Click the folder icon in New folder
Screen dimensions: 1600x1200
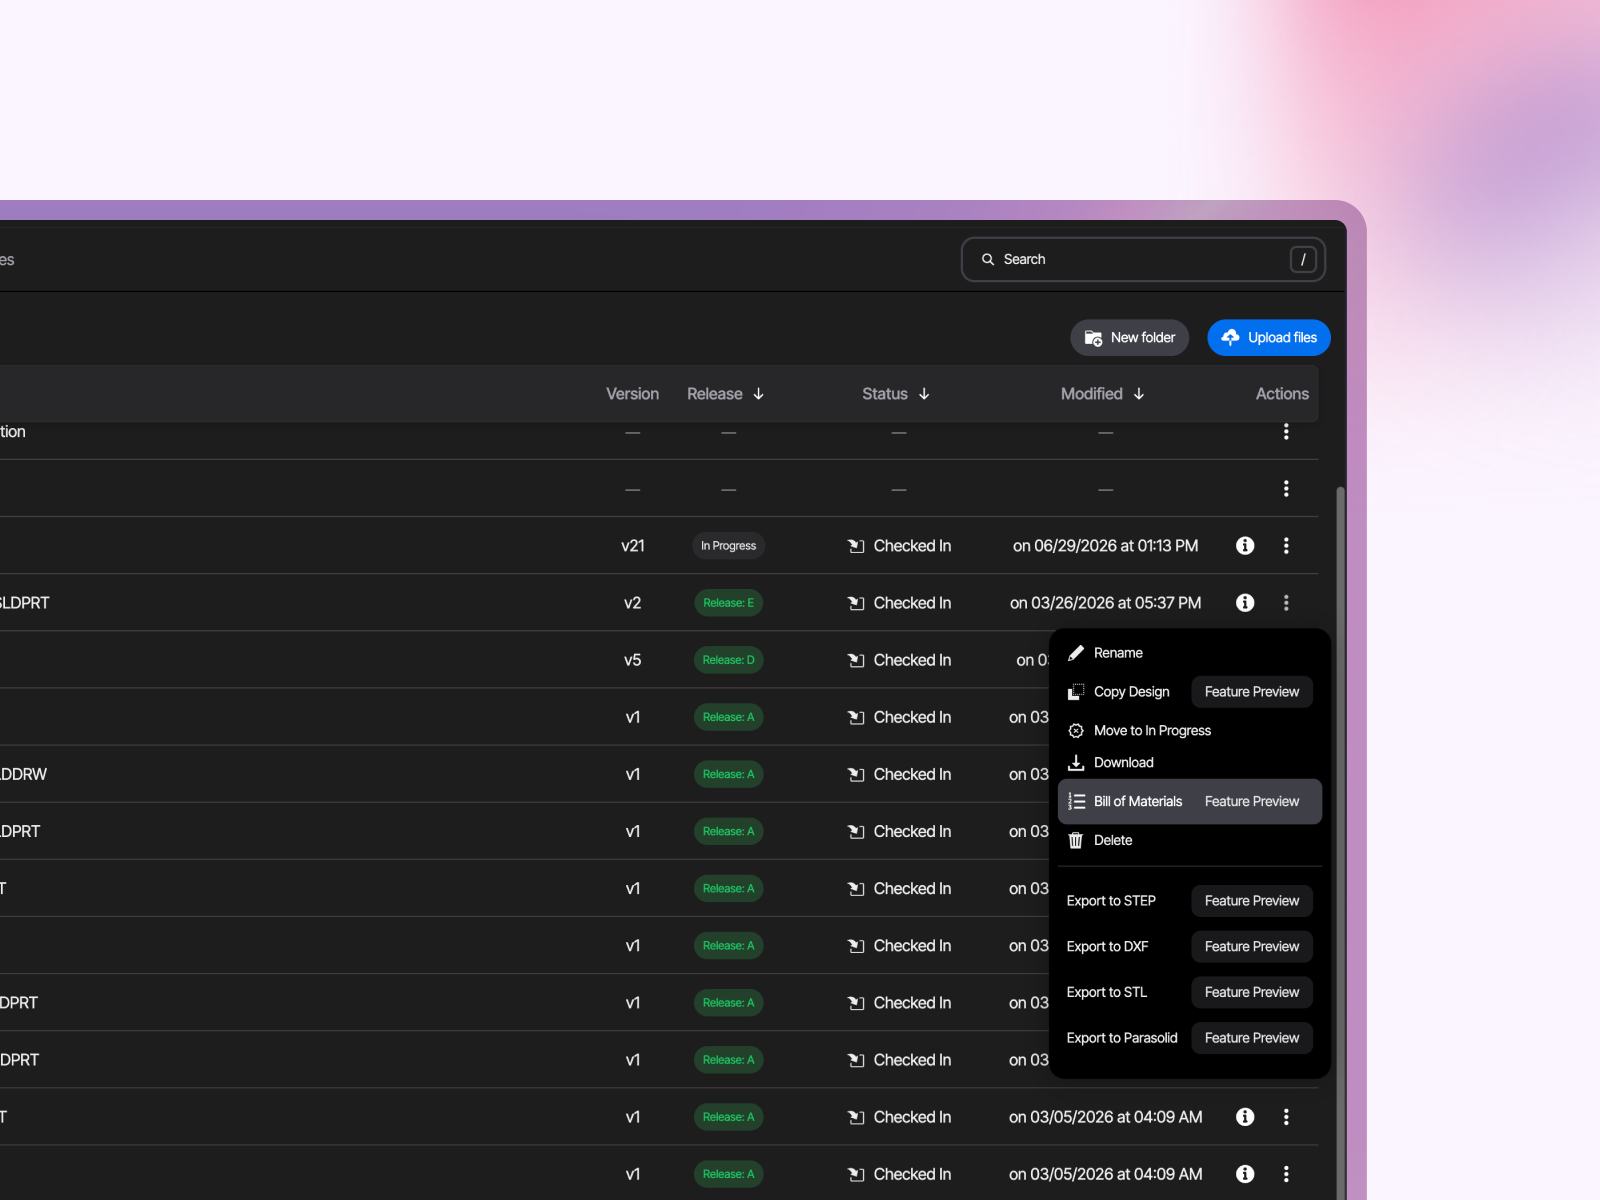[x=1093, y=338]
